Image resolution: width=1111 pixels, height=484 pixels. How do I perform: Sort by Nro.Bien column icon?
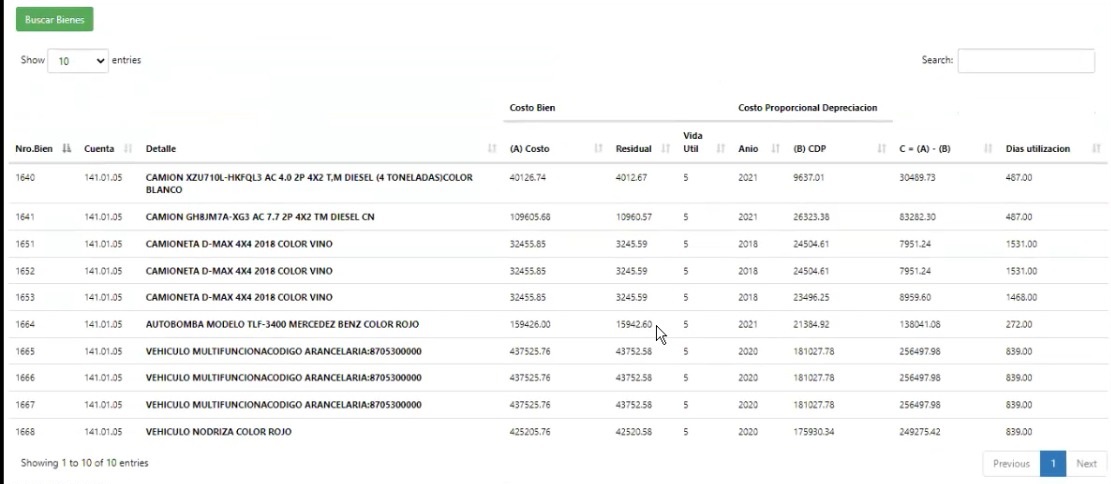[67, 149]
